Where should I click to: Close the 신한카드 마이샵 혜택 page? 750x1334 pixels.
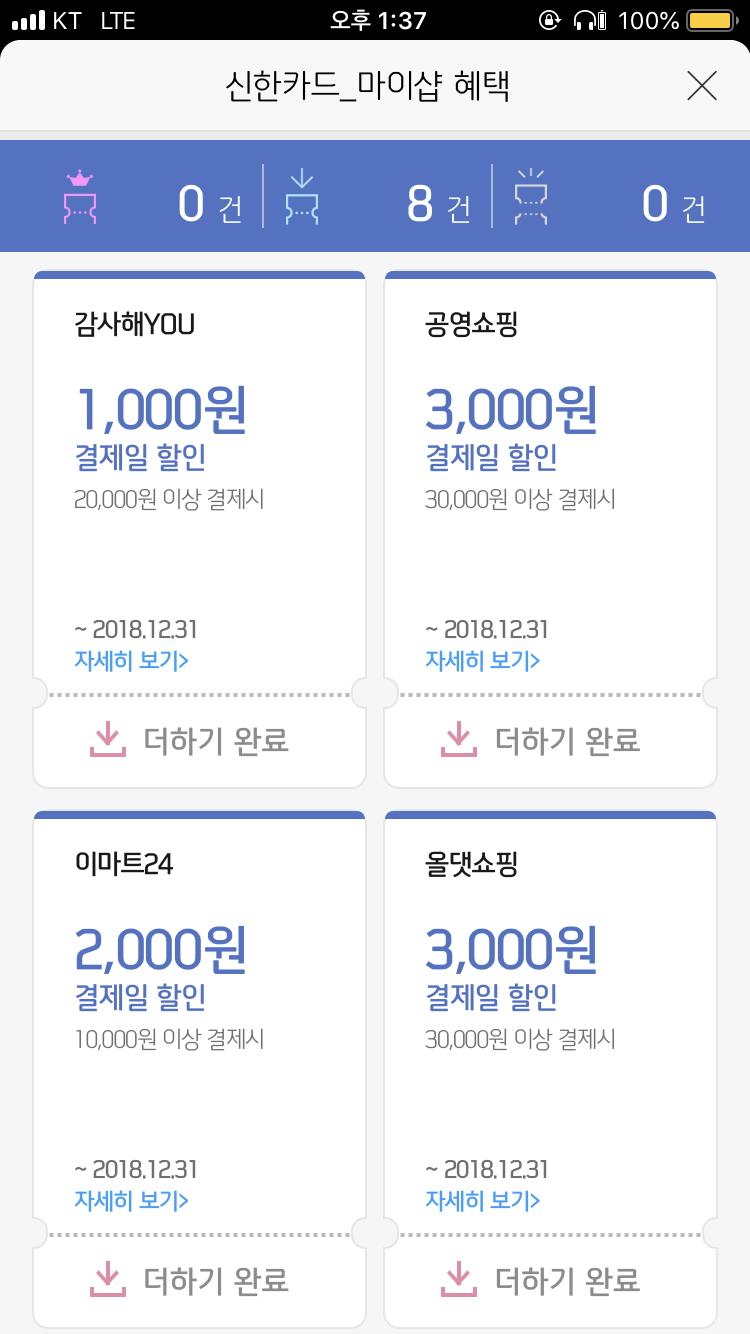point(702,87)
